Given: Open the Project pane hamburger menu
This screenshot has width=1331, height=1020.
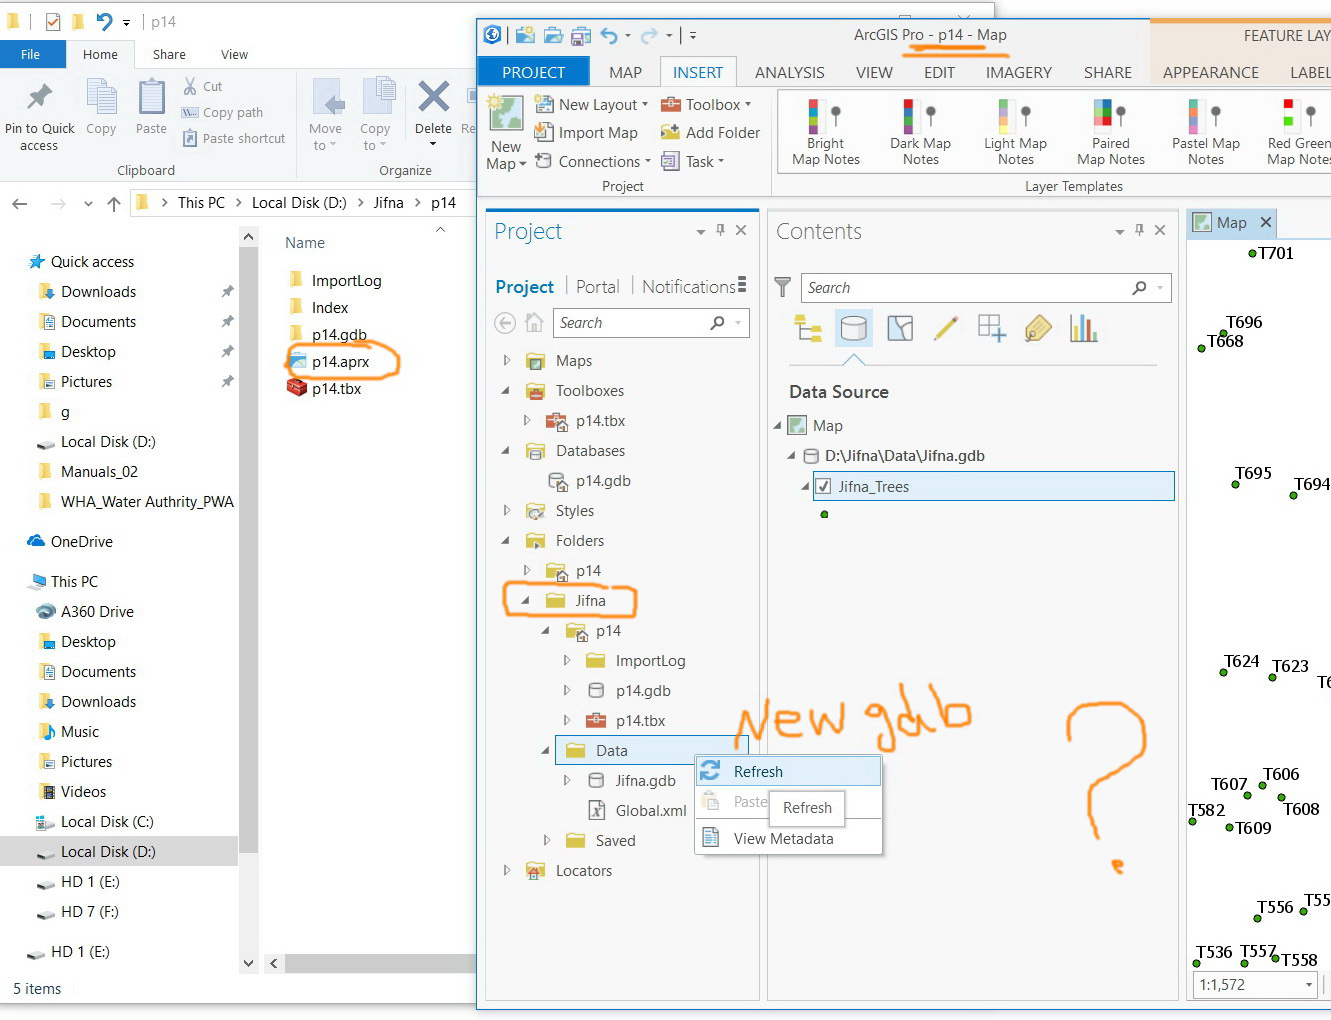Looking at the screenshot, I should [x=742, y=284].
